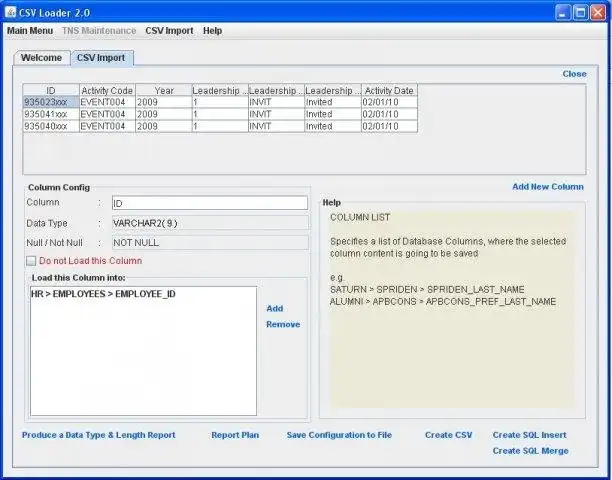
Task: Click the Report Plan link
Action: pyautogui.click(x=235, y=435)
